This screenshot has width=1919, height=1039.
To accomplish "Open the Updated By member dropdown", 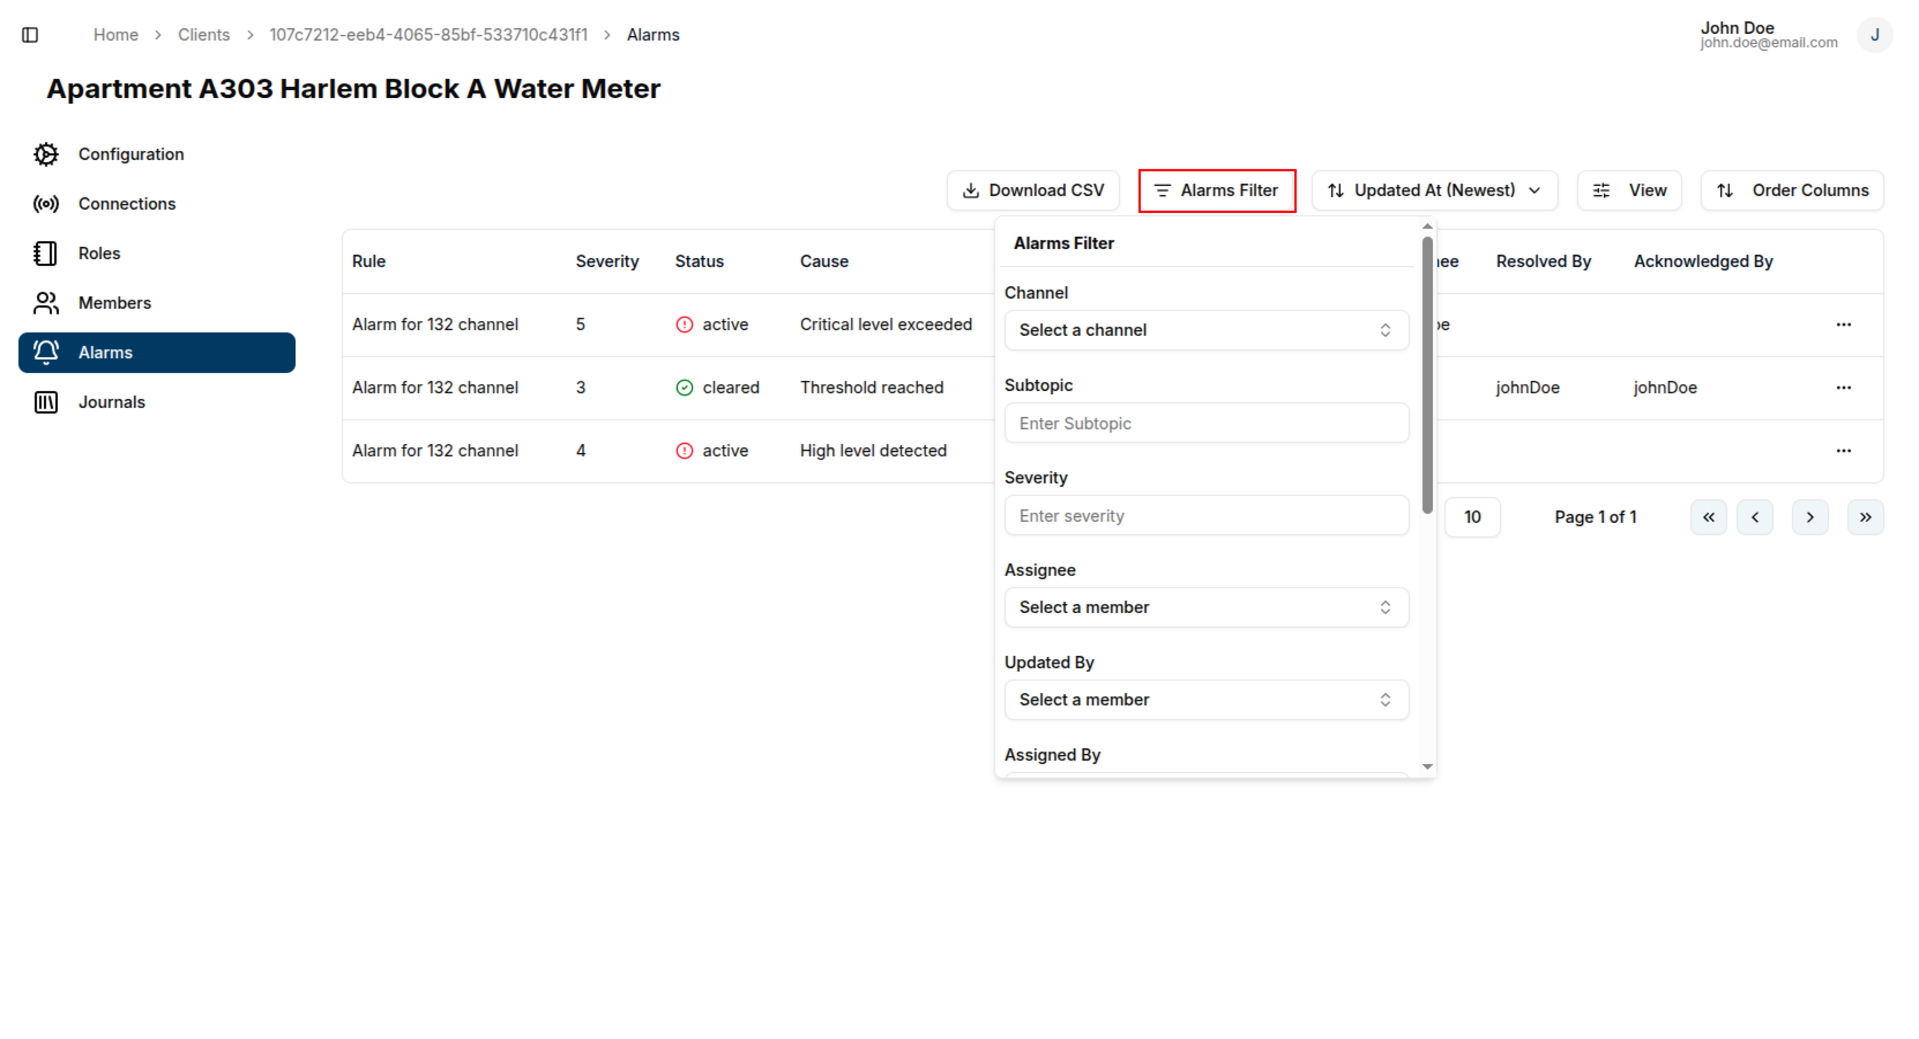I will pos(1206,700).
